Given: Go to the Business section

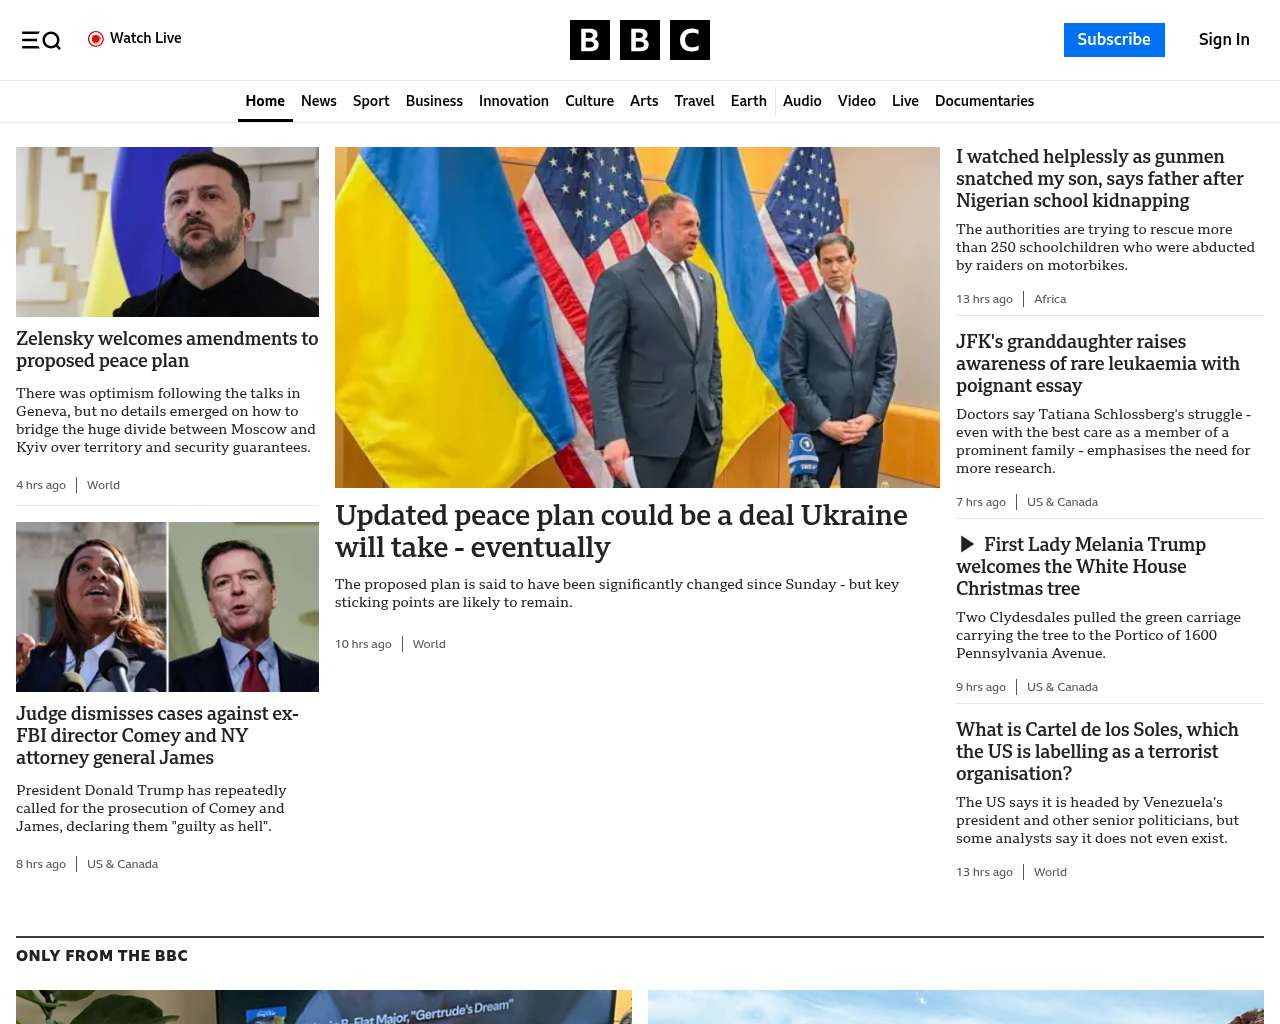Looking at the screenshot, I should [x=434, y=101].
